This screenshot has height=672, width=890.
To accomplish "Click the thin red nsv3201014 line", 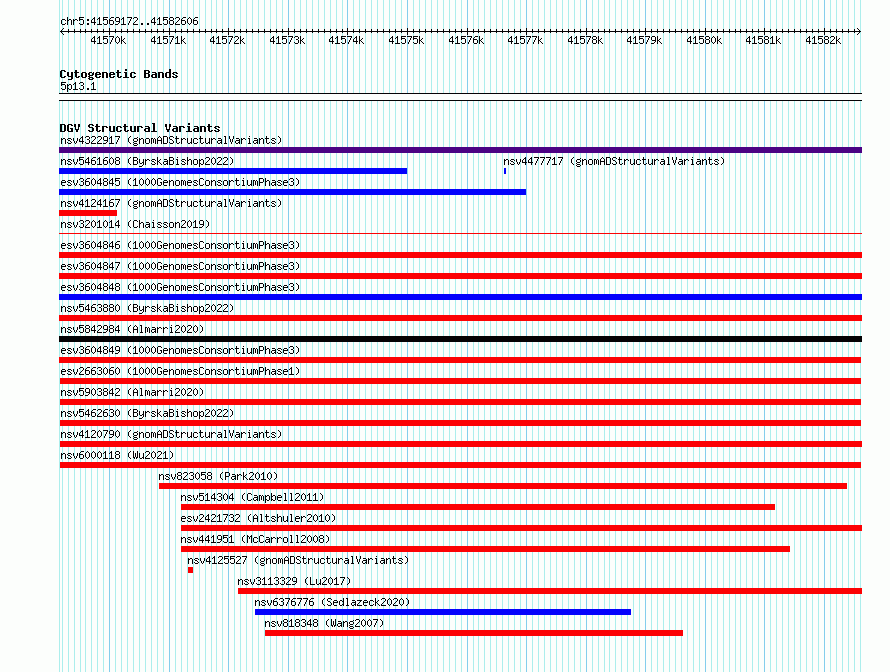I will point(460,233).
